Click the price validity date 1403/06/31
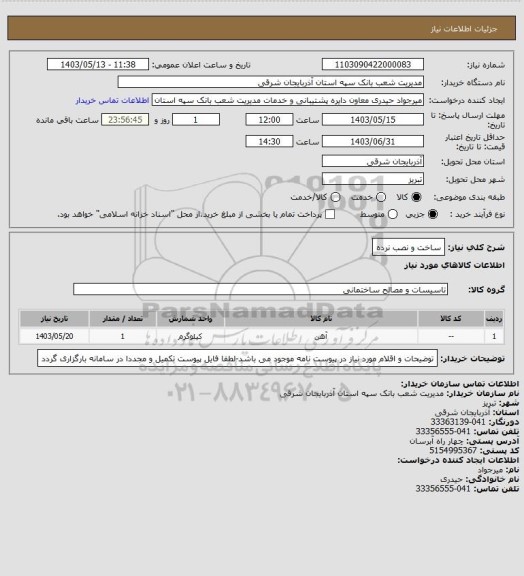This screenshot has width=524, height=576. [x=373, y=141]
